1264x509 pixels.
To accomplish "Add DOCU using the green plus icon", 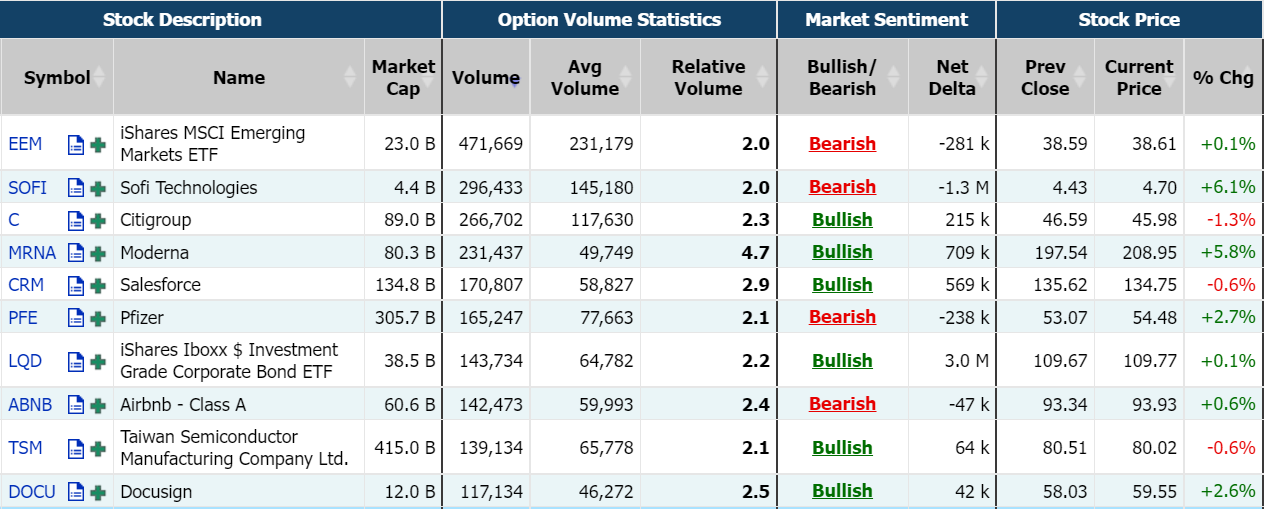I will pyautogui.click(x=98, y=492).
